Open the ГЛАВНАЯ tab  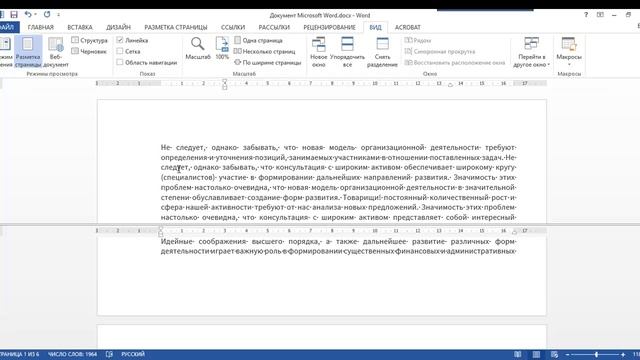41,27
